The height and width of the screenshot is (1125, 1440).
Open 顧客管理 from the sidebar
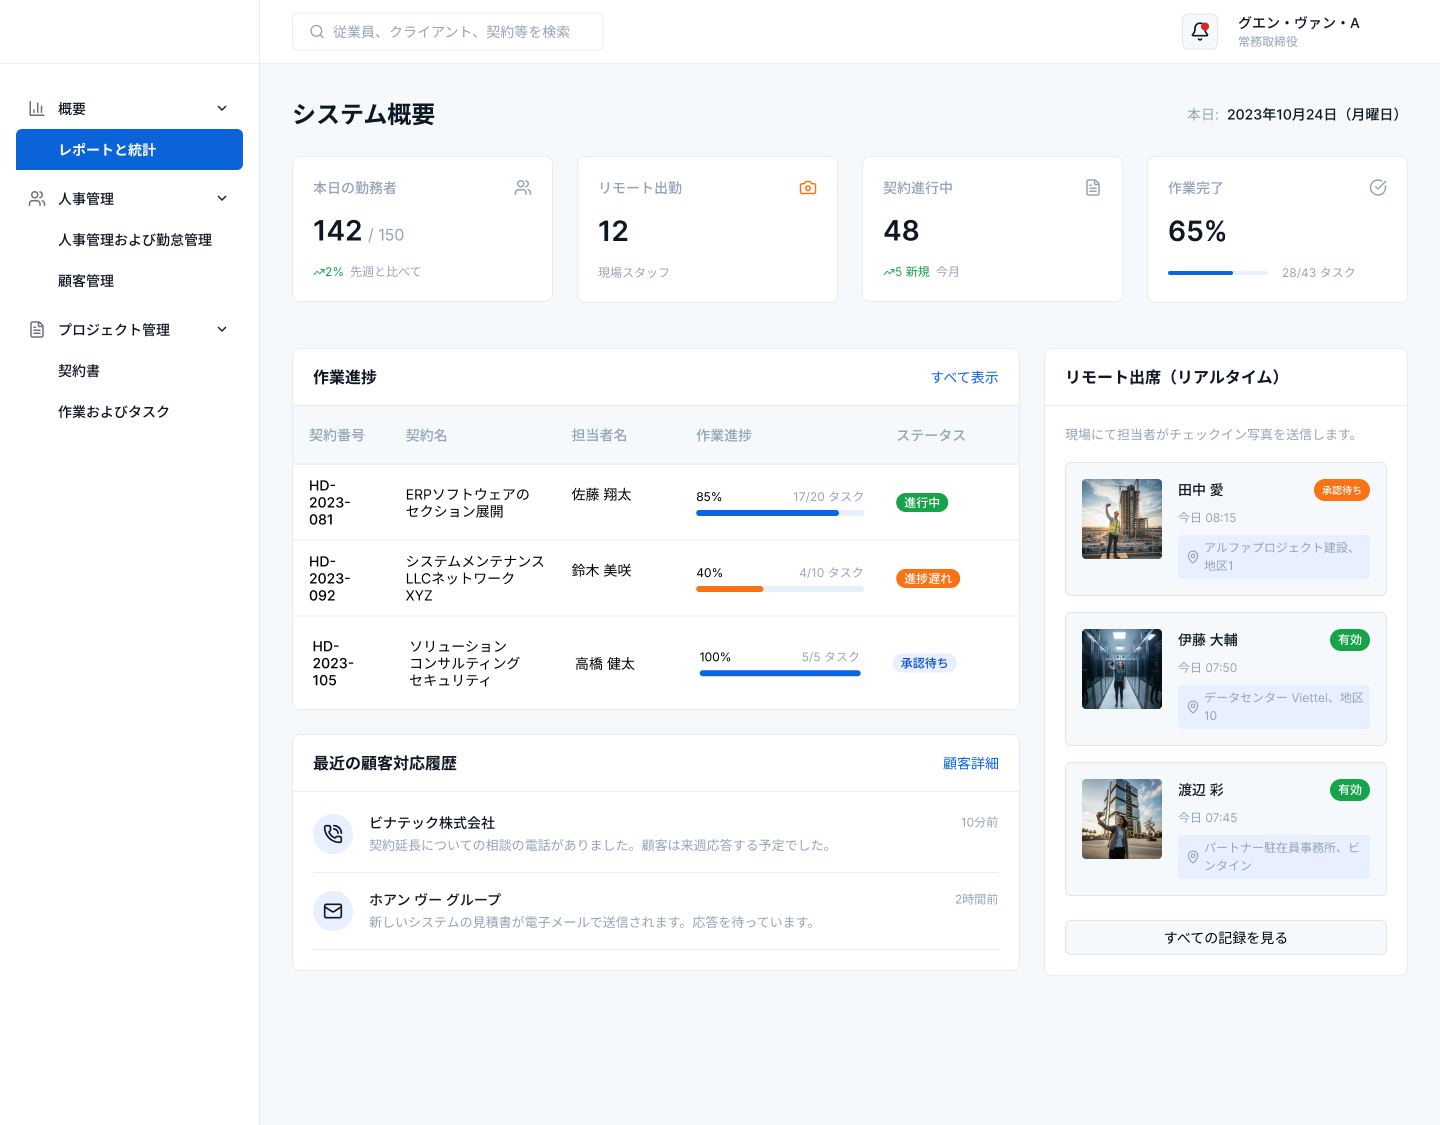pos(86,281)
